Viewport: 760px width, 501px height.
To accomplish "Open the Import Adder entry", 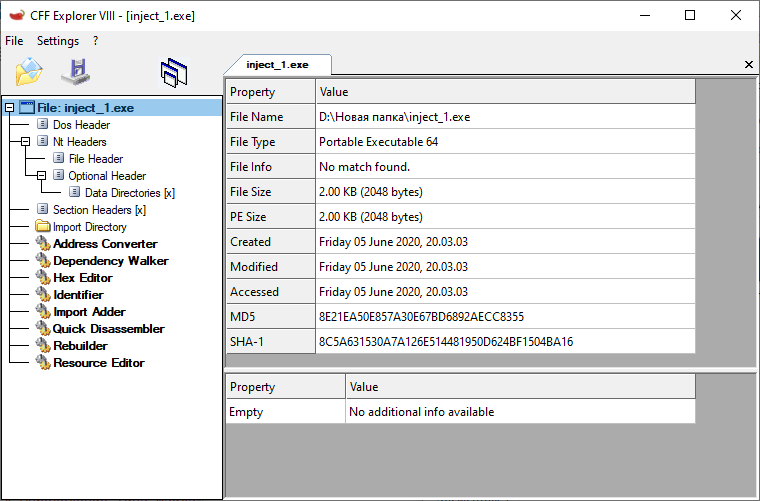I will [89, 312].
